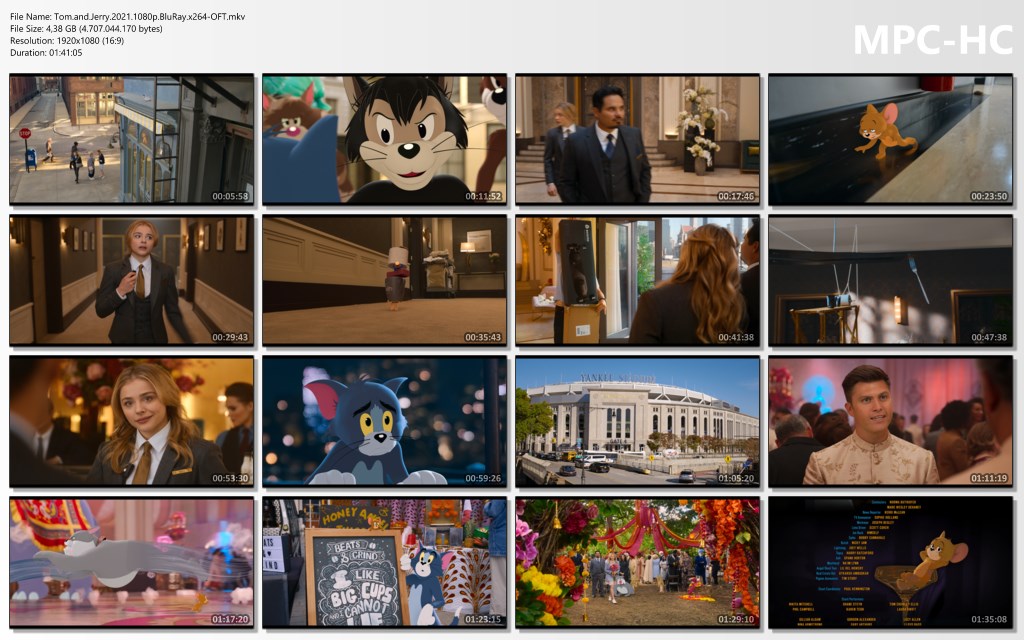Select the black cat thumbnail at 00:11:52
The image size is (1024, 640).
384,140
